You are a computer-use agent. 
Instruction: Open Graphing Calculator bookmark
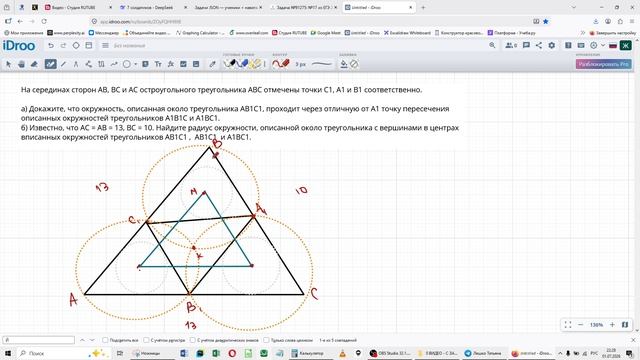tap(200, 33)
